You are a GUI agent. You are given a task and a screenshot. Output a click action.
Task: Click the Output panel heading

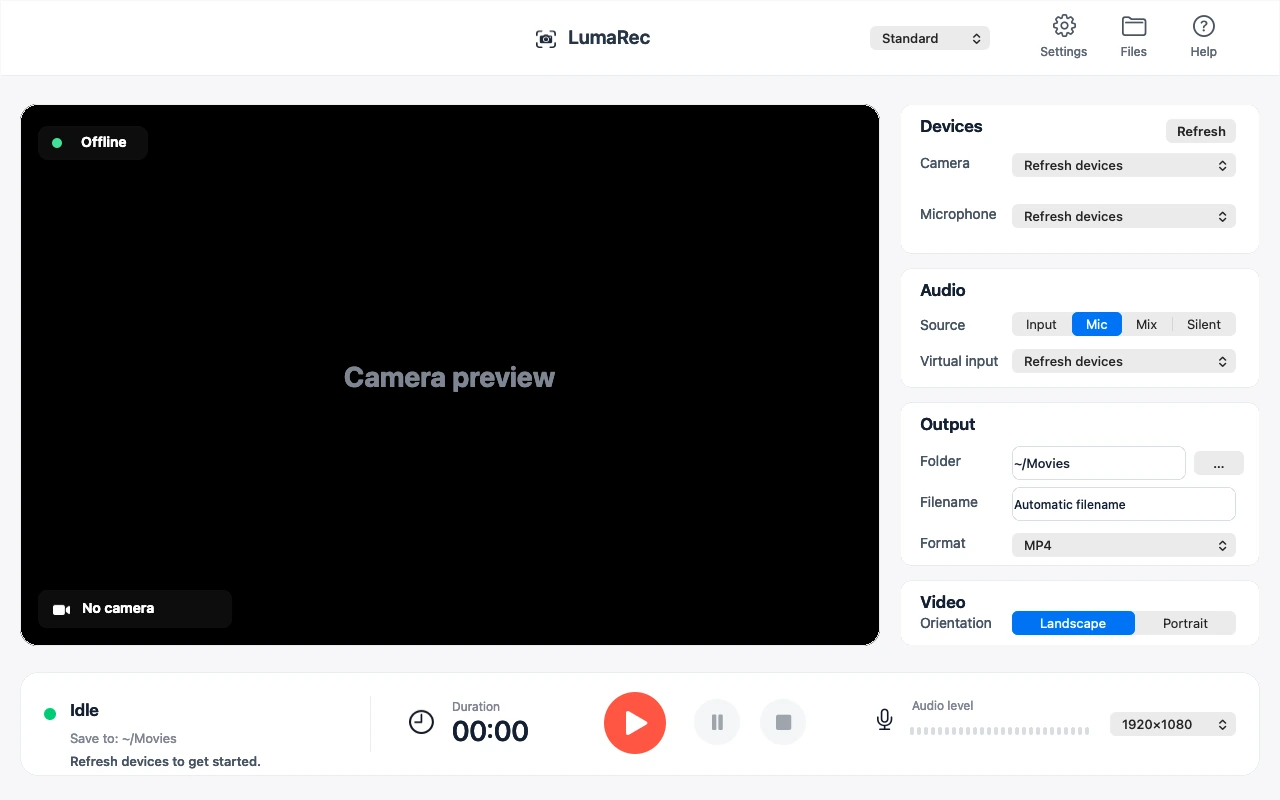point(947,424)
